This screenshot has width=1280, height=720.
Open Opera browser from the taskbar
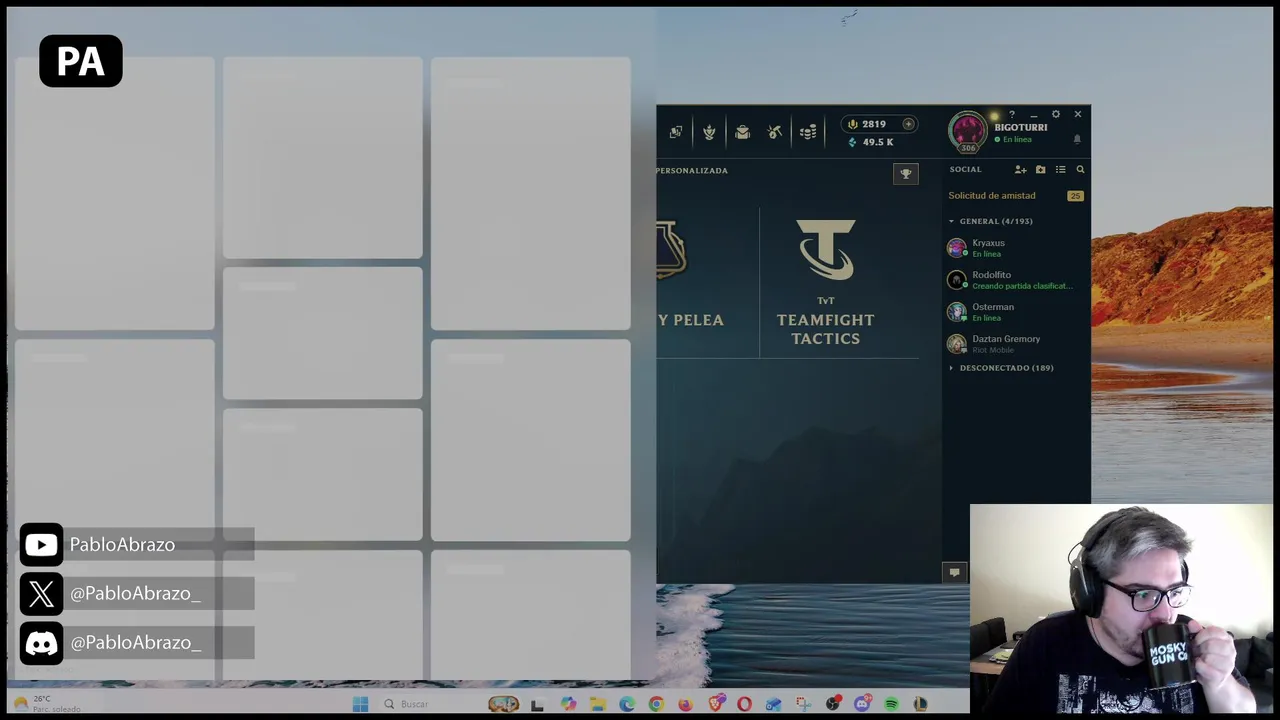(744, 704)
